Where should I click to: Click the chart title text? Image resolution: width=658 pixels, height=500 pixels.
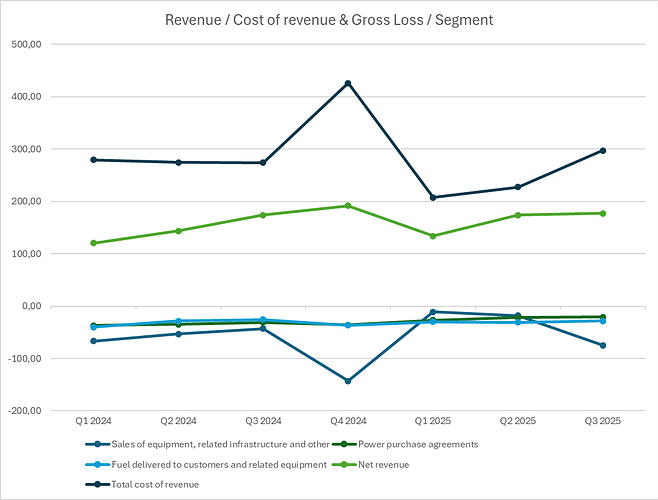(x=329, y=20)
